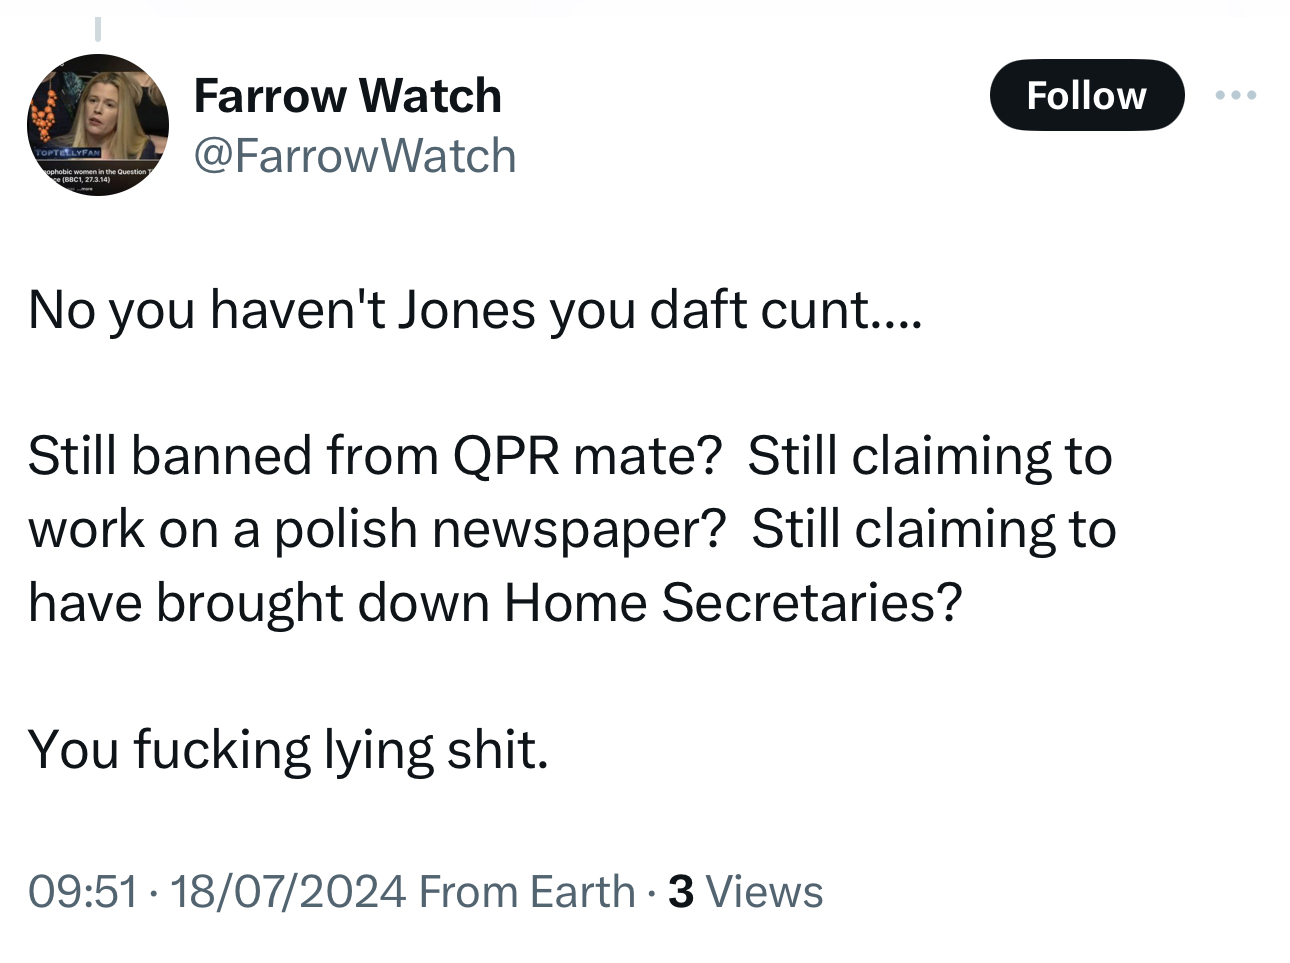
Task: Click the Farrow Watch display name
Action: coord(347,96)
